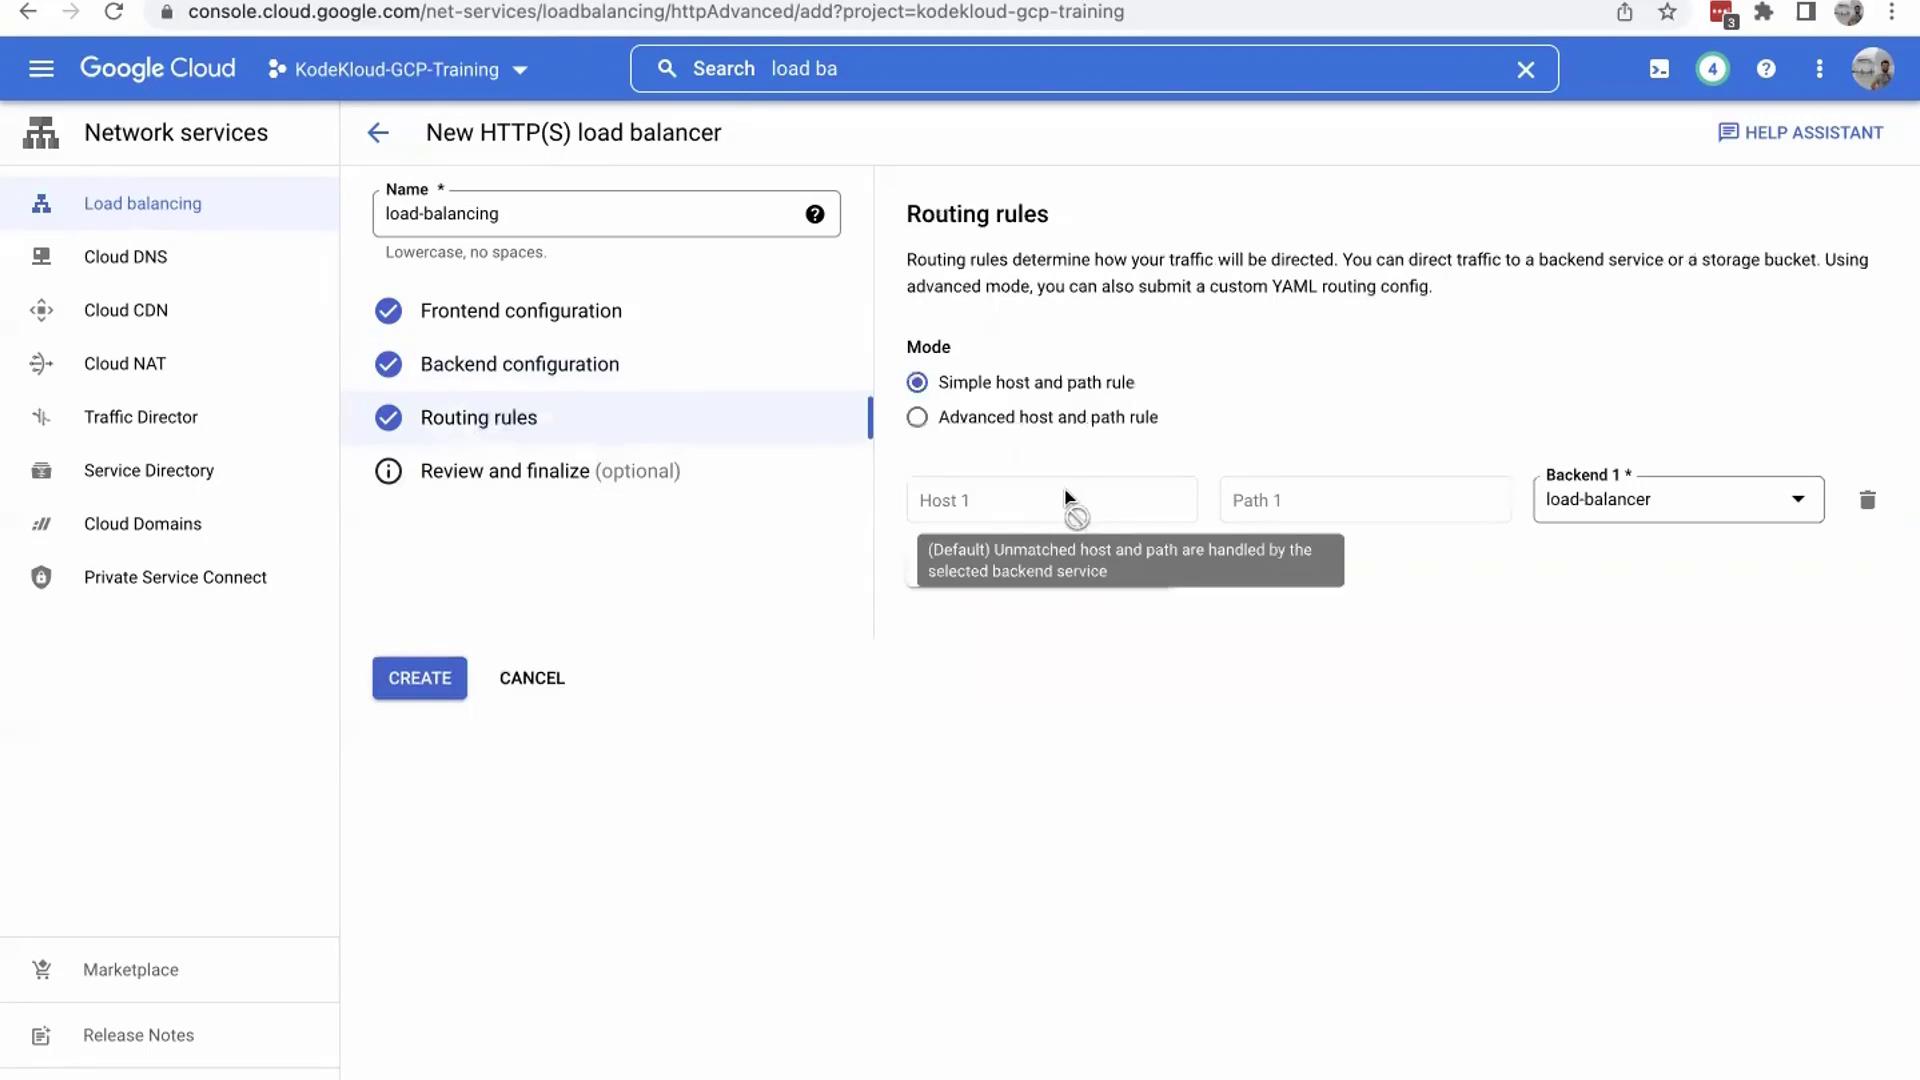Click the Path 1 input field

point(1365,500)
